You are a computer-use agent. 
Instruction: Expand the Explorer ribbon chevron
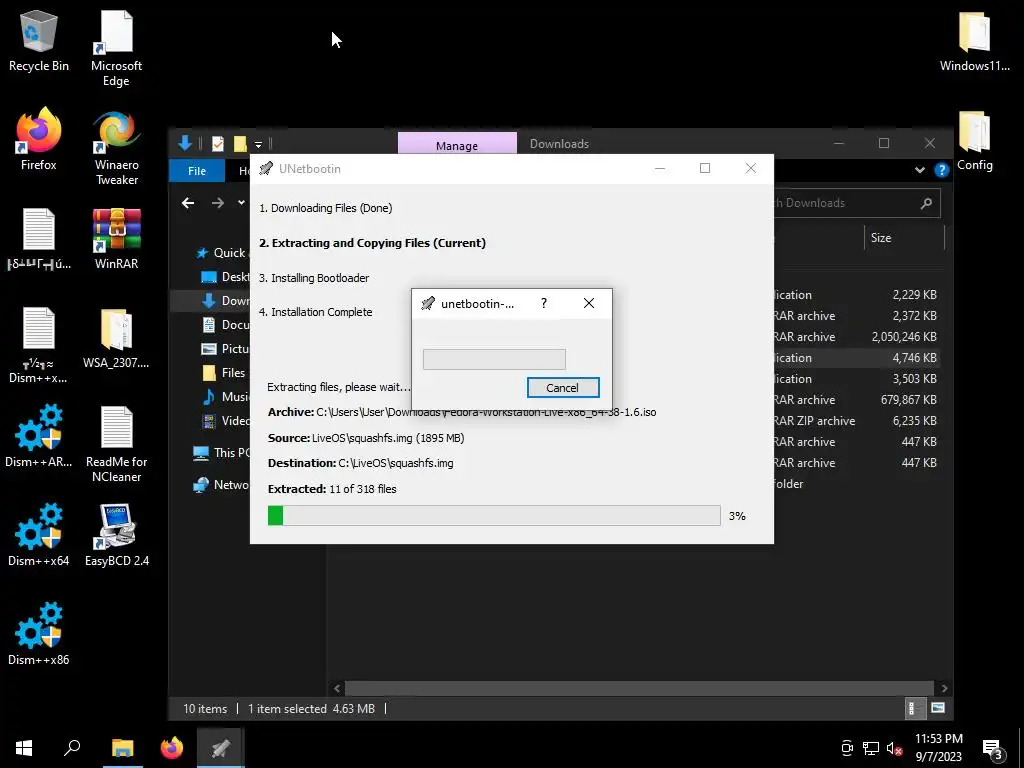pyautogui.click(x=920, y=170)
